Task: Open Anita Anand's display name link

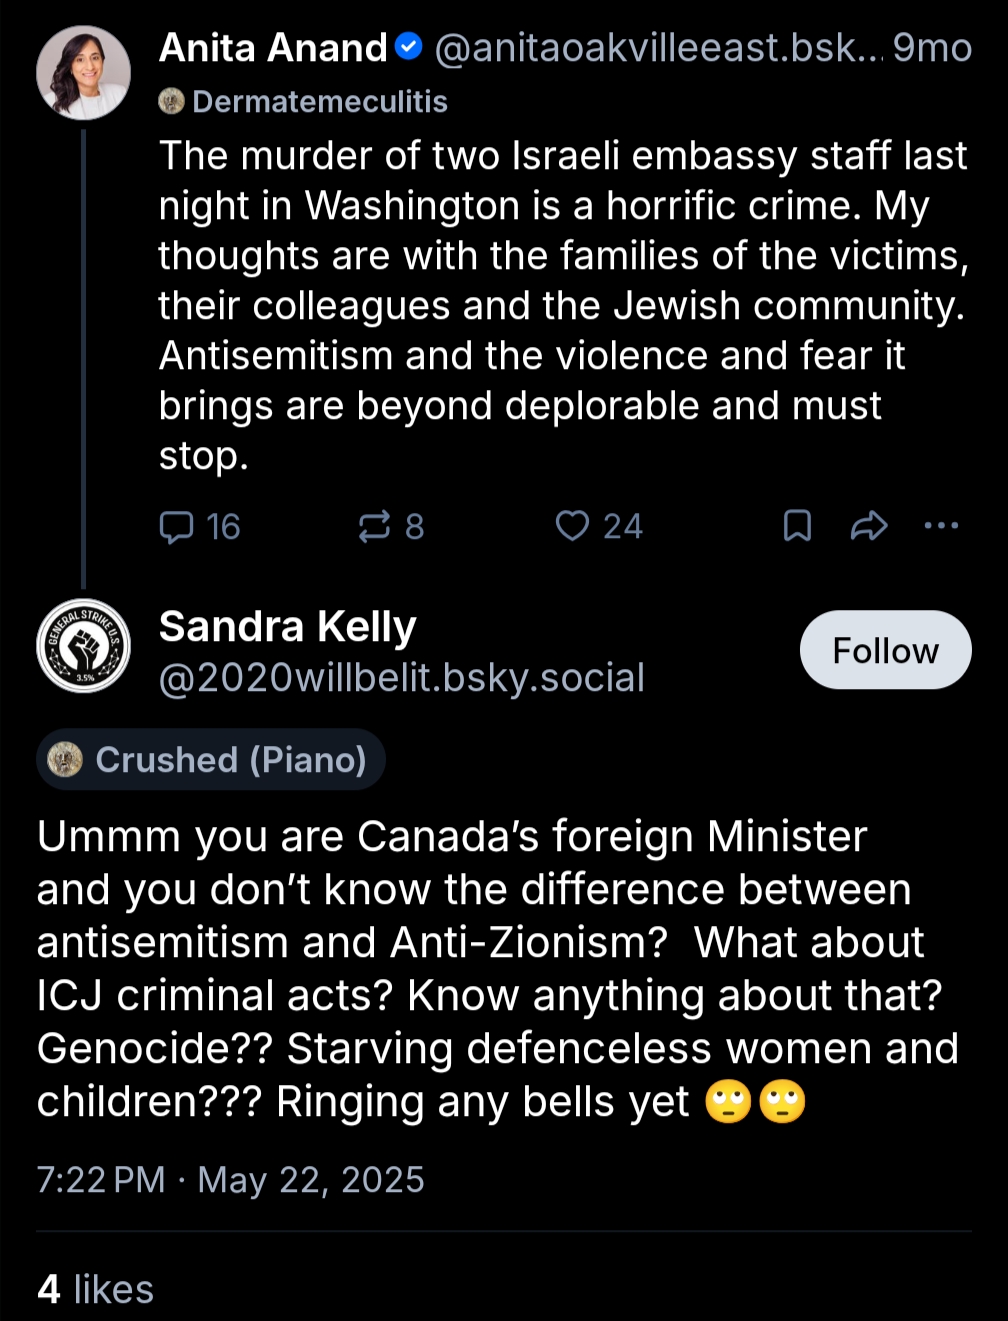Action: [273, 47]
